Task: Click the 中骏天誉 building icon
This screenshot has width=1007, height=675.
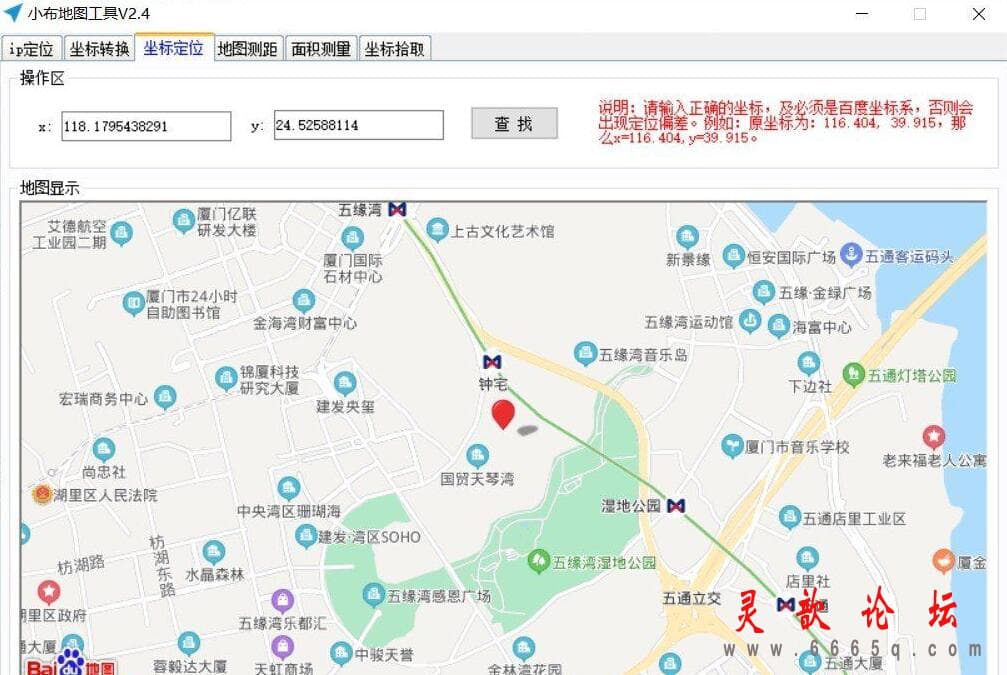Action: (x=341, y=653)
